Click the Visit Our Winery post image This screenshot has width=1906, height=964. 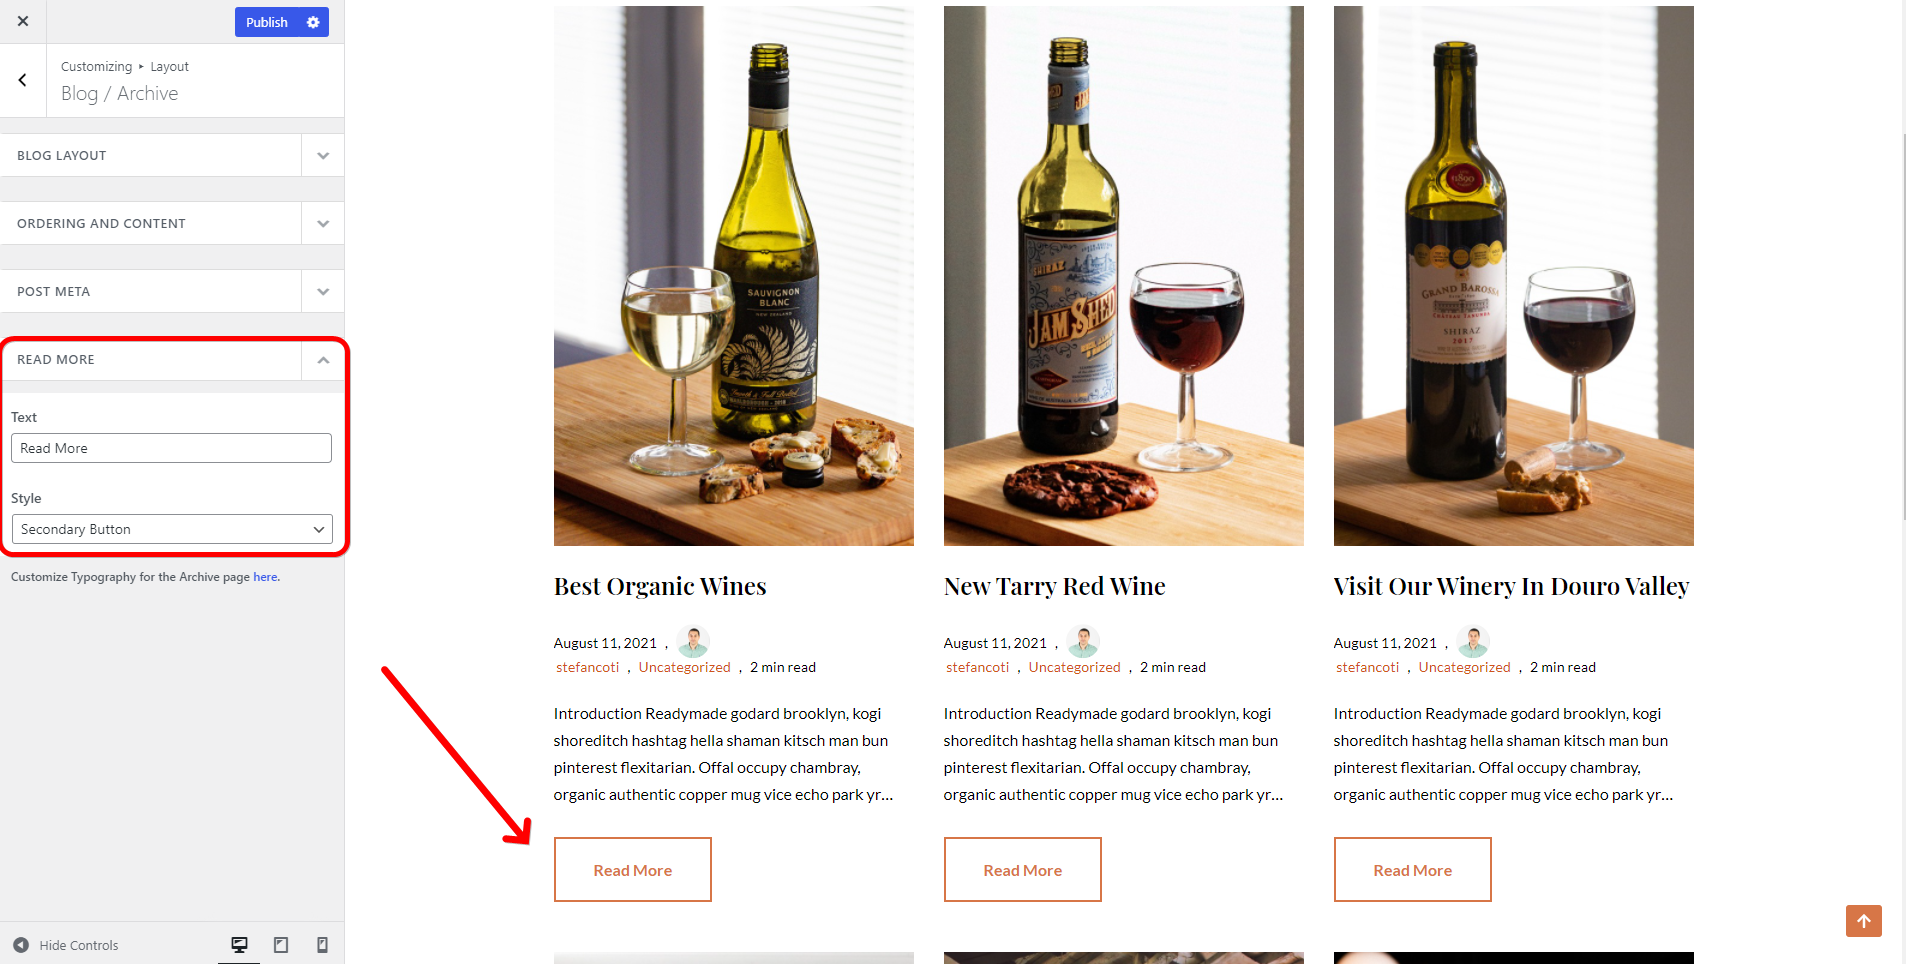click(1514, 276)
